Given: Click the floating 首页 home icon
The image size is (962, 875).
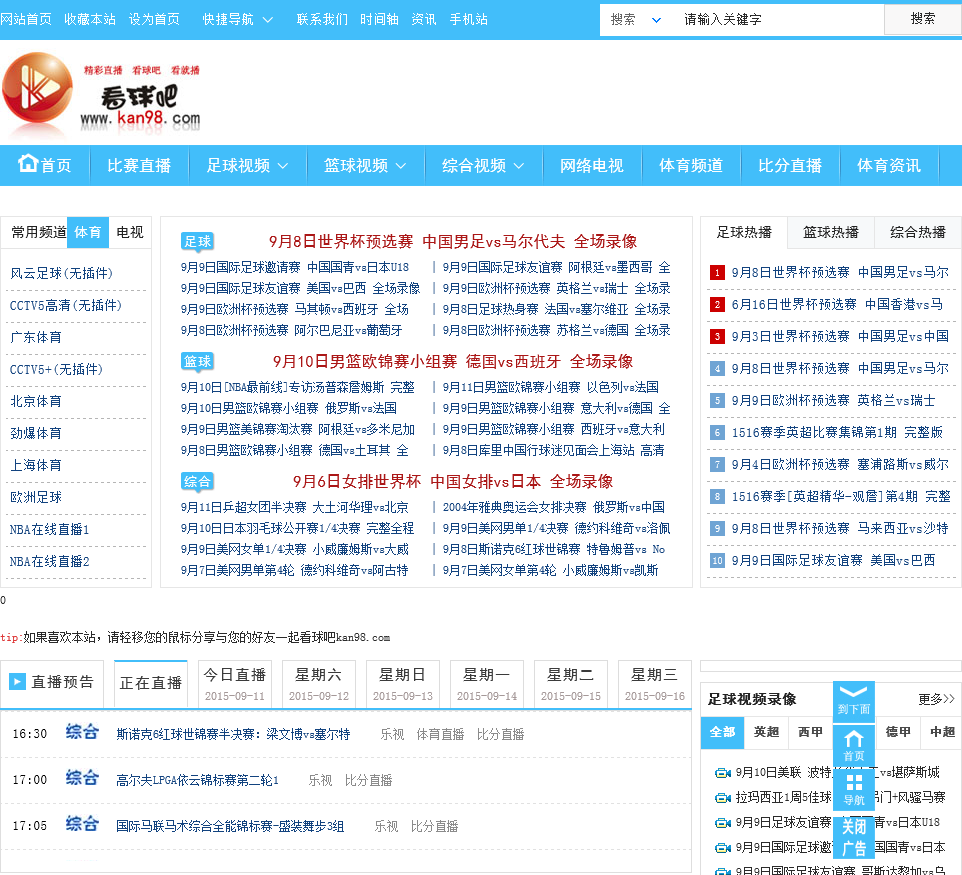Looking at the screenshot, I should pos(853,746).
